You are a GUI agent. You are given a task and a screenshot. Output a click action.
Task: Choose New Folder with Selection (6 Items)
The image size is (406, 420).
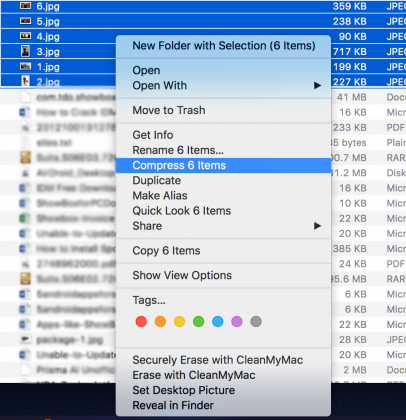[x=223, y=46]
